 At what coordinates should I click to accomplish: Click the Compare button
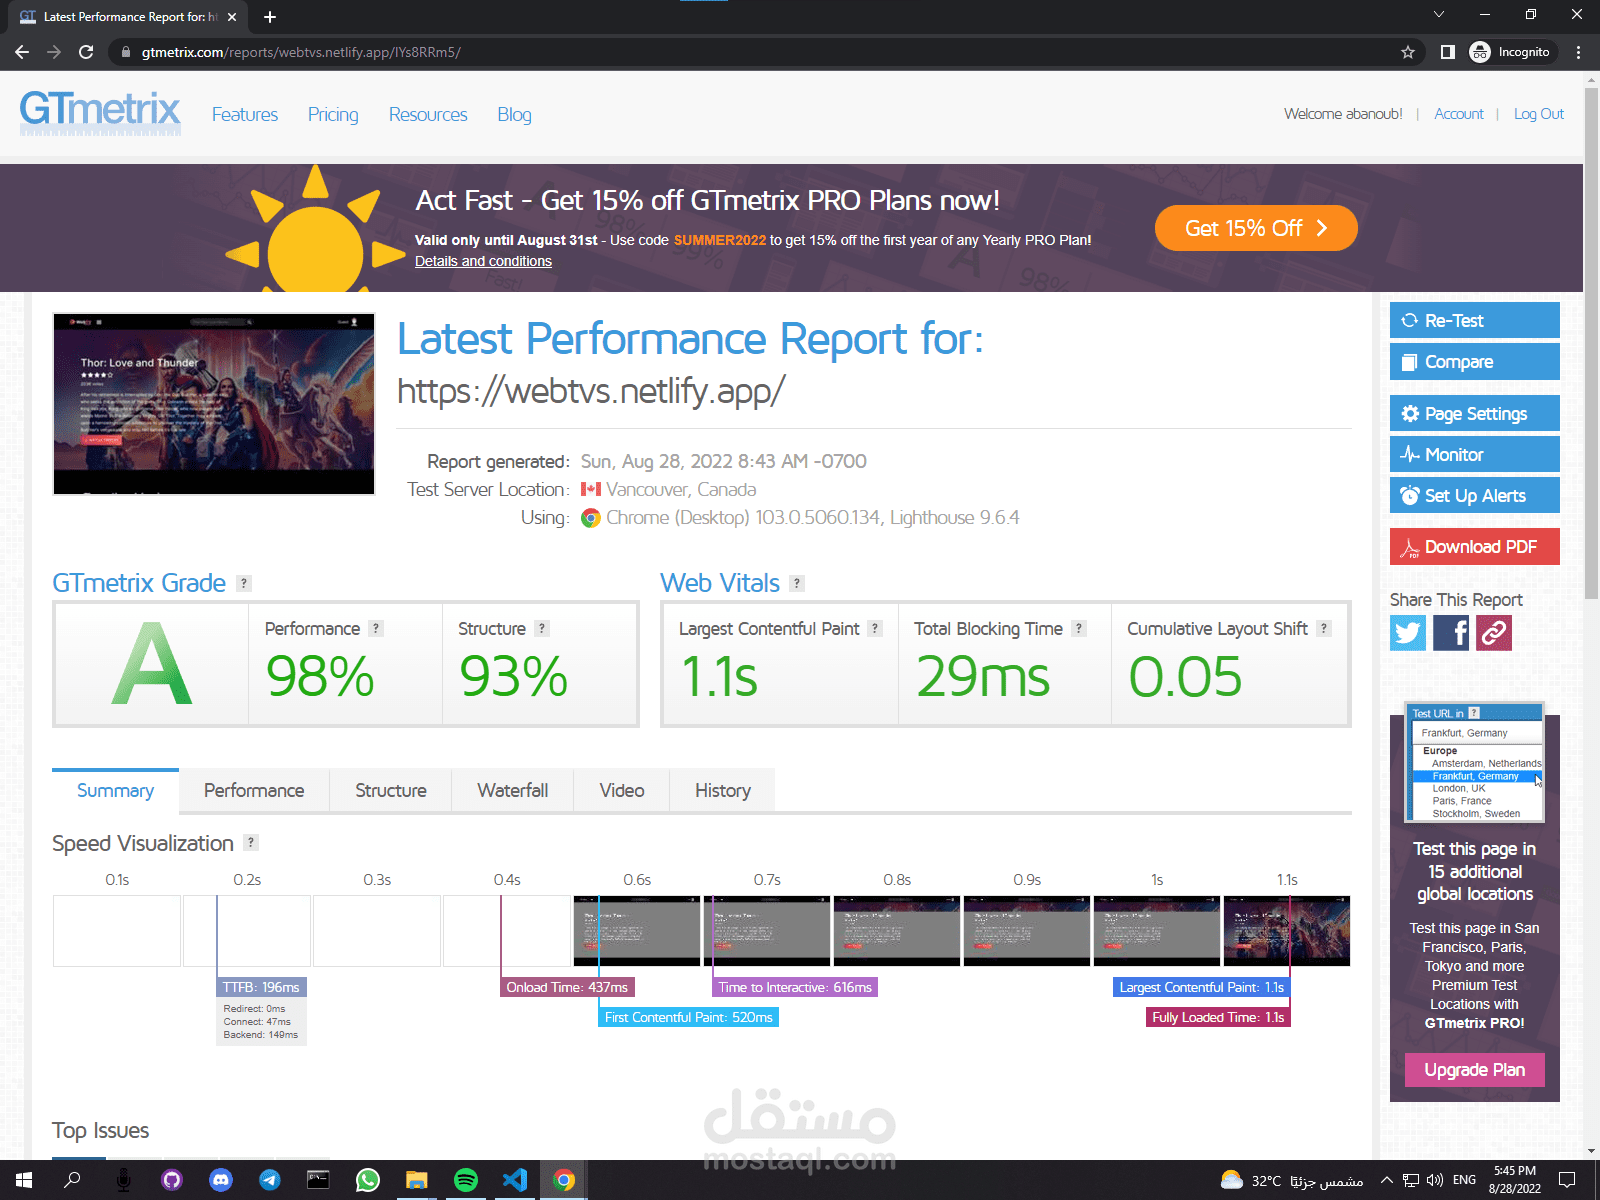(x=1474, y=361)
